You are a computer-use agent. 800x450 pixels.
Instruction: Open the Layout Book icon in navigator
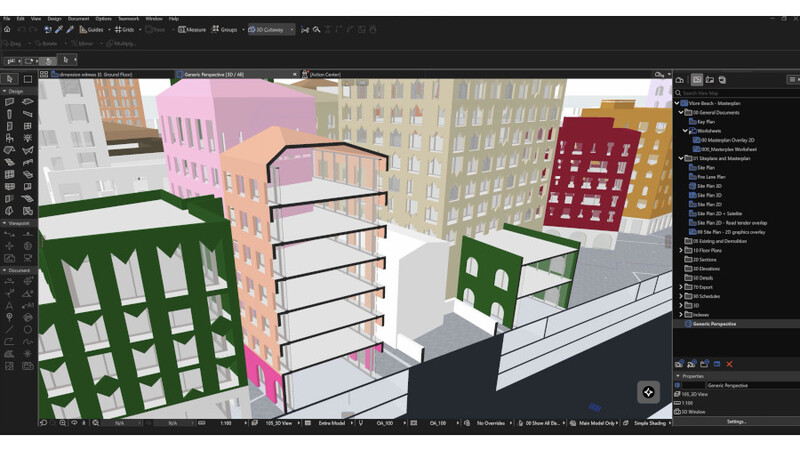tap(710, 80)
